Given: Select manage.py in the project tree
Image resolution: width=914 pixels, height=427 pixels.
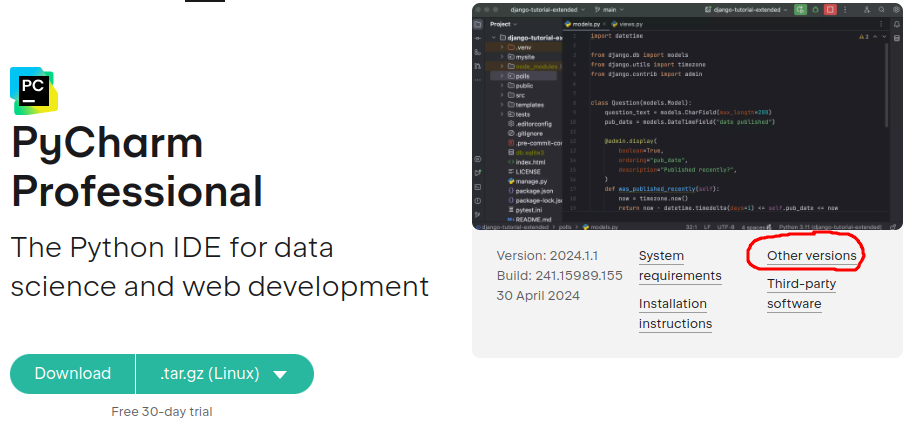Looking at the screenshot, I should click(527, 181).
